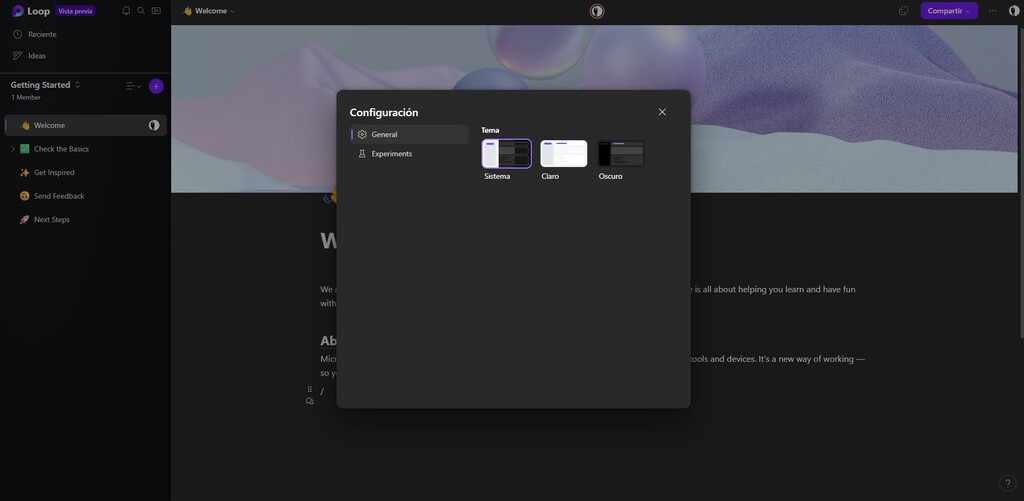Click the copy component icon near Compartir
The width and height of the screenshot is (1024, 501).
click(903, 11)
